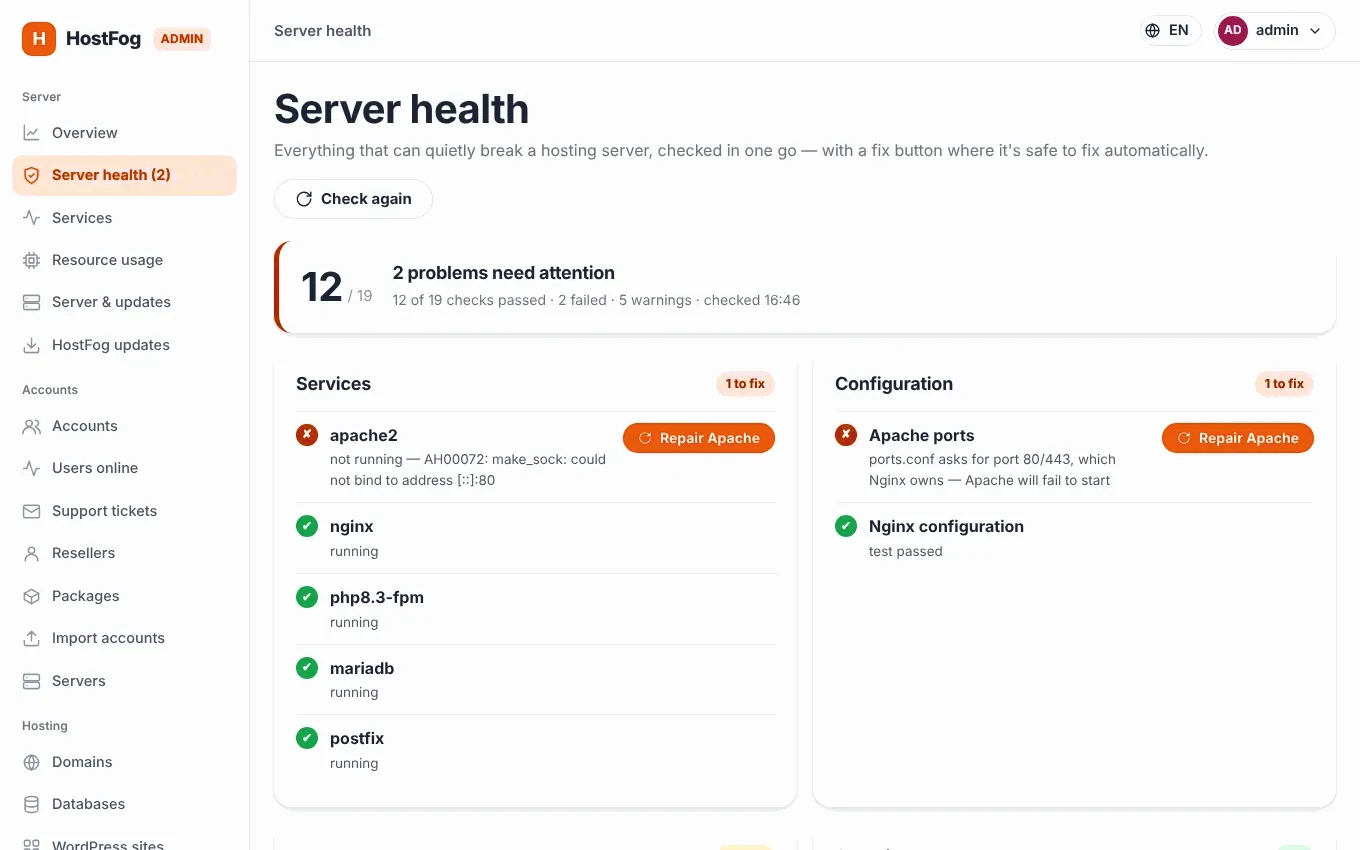The height and width of the screenshot is (850, 1360).
Task: Open Support tickets page
Action: pos(124,511)
